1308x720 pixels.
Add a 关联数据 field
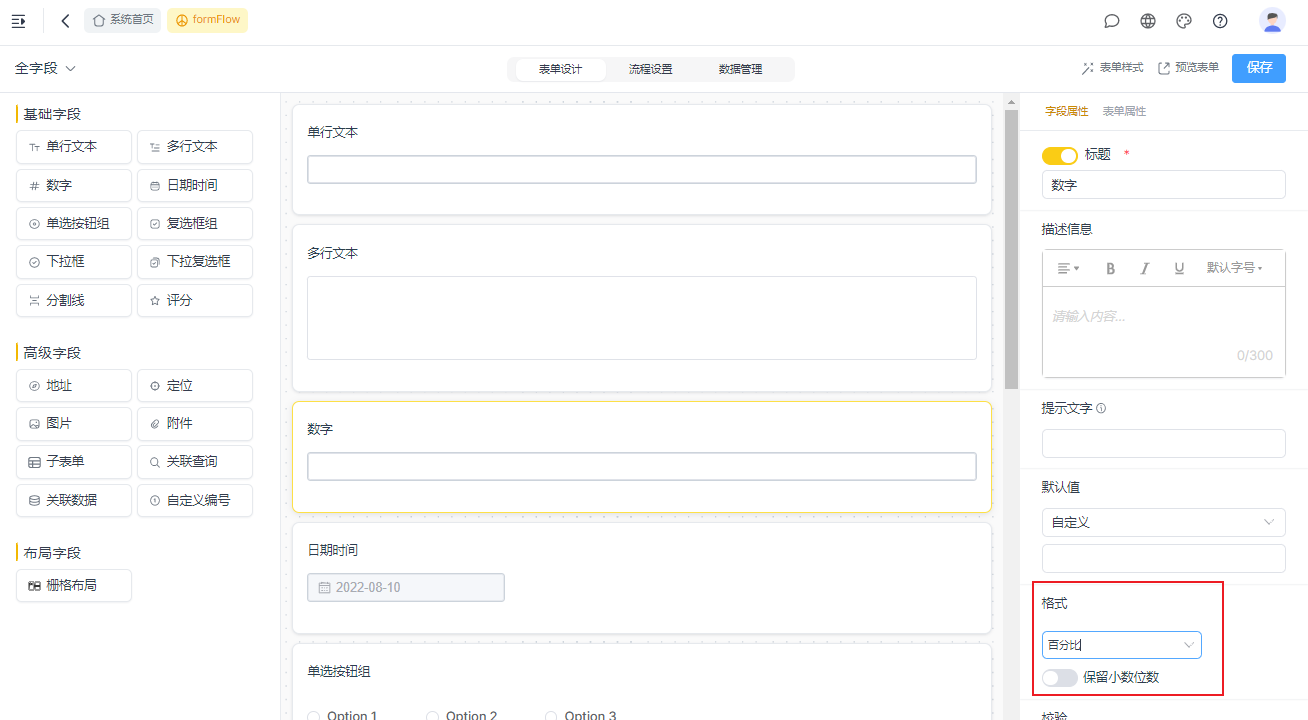tap(74, 500)
